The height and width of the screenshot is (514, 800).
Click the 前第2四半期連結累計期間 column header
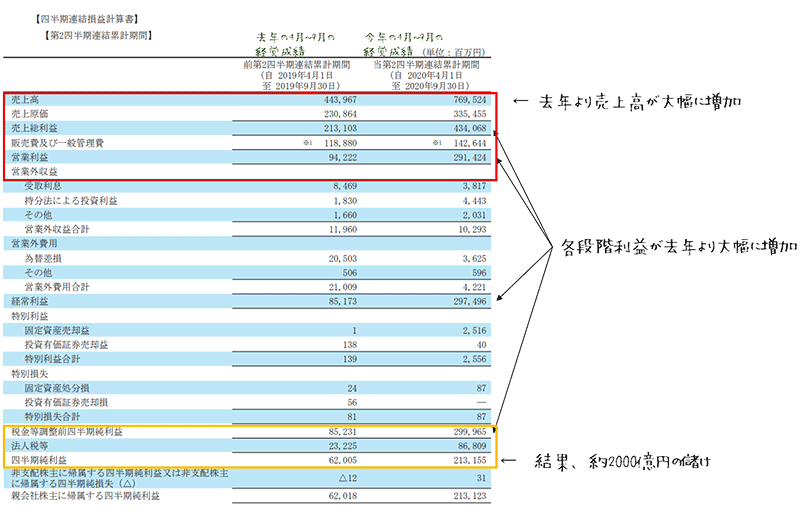point(297,65)
